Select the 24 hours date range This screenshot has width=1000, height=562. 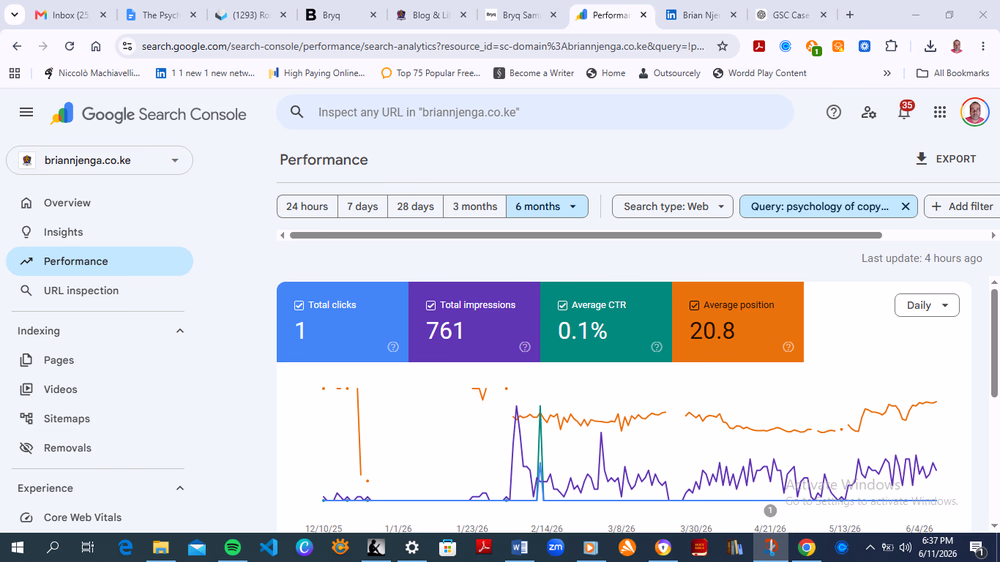pos(307,207)
